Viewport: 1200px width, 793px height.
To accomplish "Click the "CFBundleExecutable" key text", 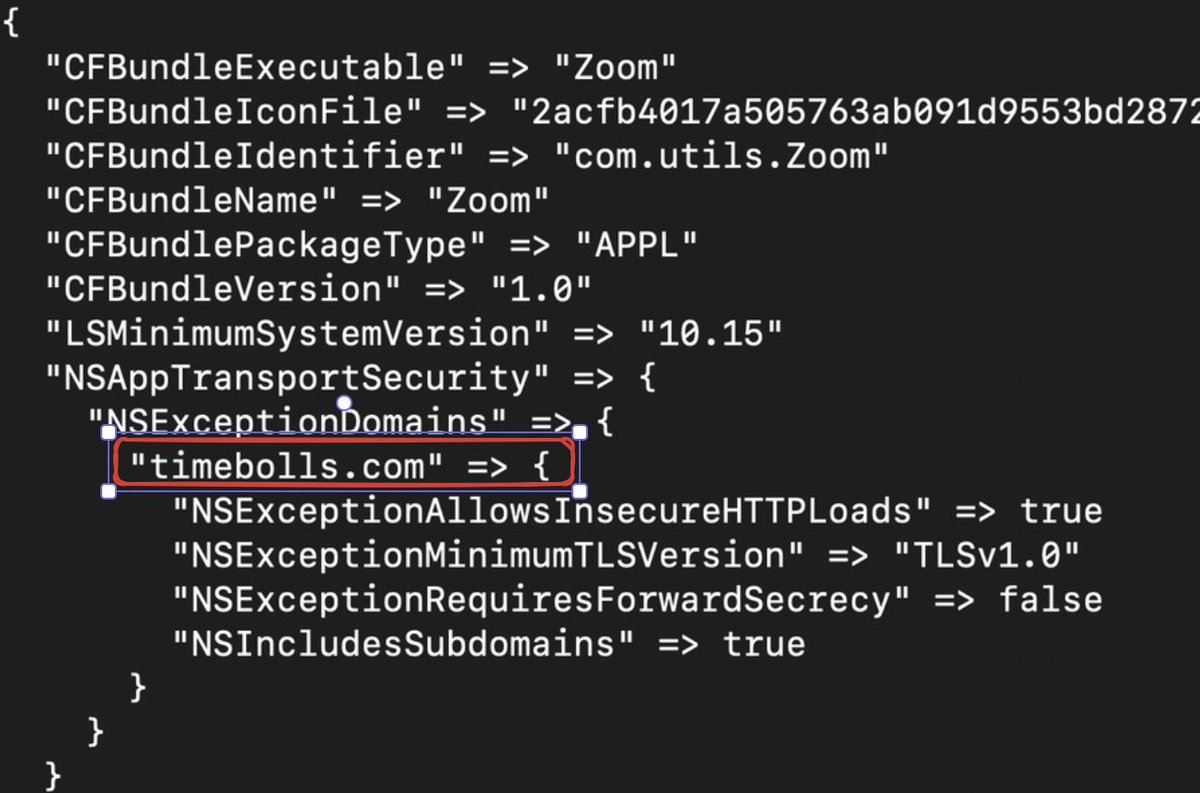I will 256,68.
